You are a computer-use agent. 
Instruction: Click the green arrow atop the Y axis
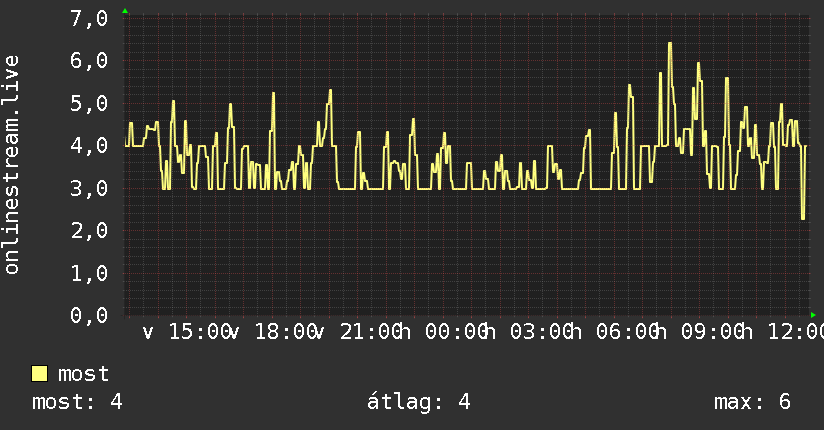125,11
